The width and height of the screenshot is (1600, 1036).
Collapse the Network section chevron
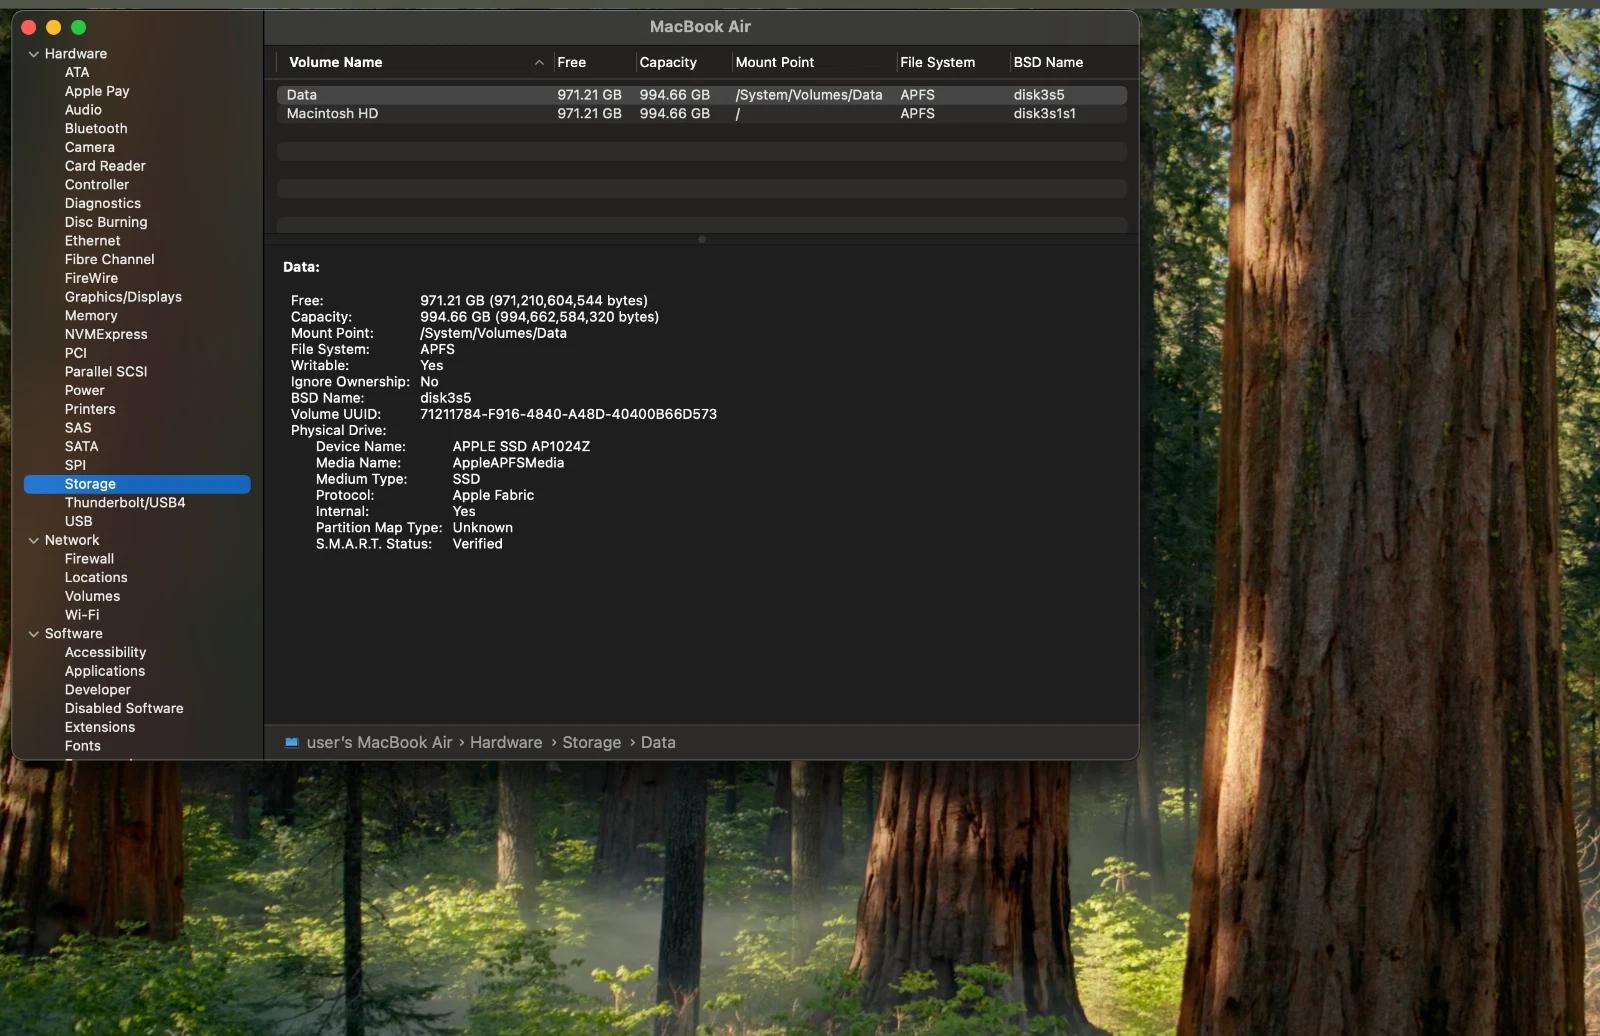34,540
